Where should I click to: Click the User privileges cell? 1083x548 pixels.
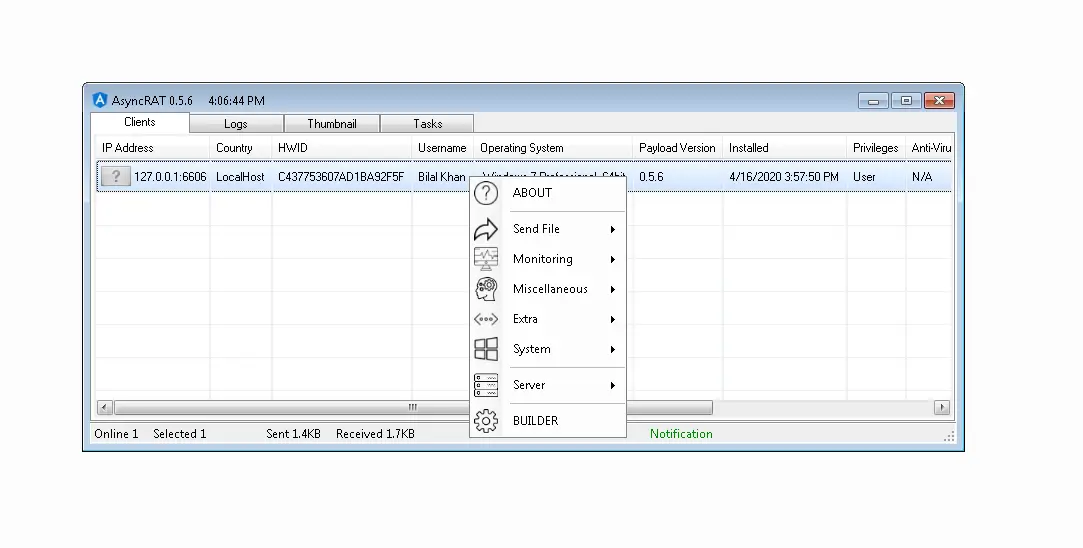(864, 177)
